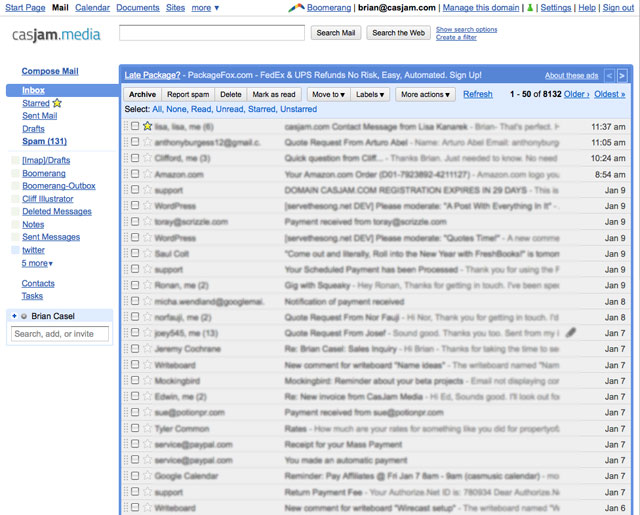Image resolution: width=640 pixels, height=515 pixels.
Task: Click the Search Mail button
Action: point(336,33)
